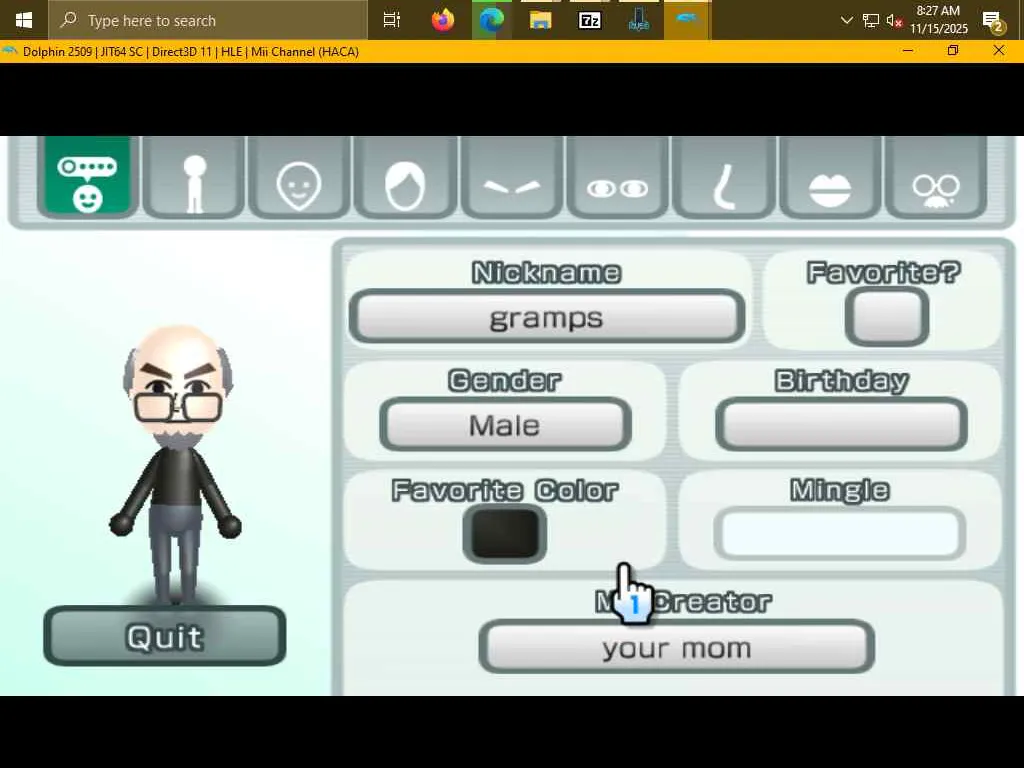The width and height of the screenshot is (1024, 768).
Task: Set the Birthday field
Action: [x=841, y=424]
